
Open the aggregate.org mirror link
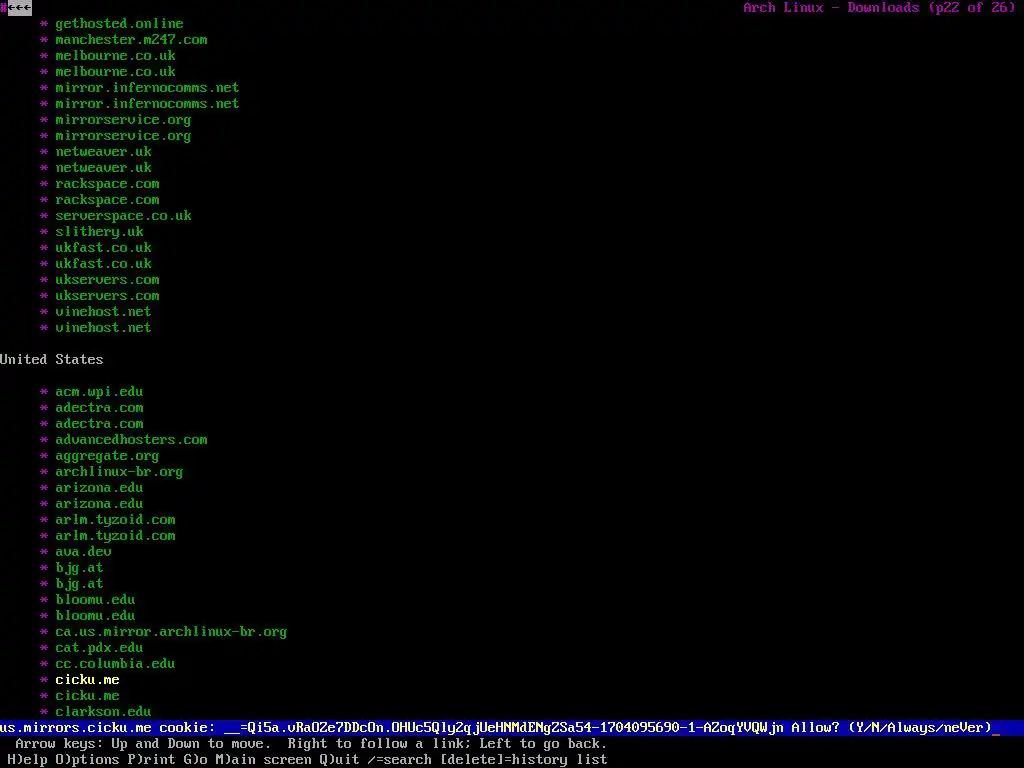[x=107, y=456]
